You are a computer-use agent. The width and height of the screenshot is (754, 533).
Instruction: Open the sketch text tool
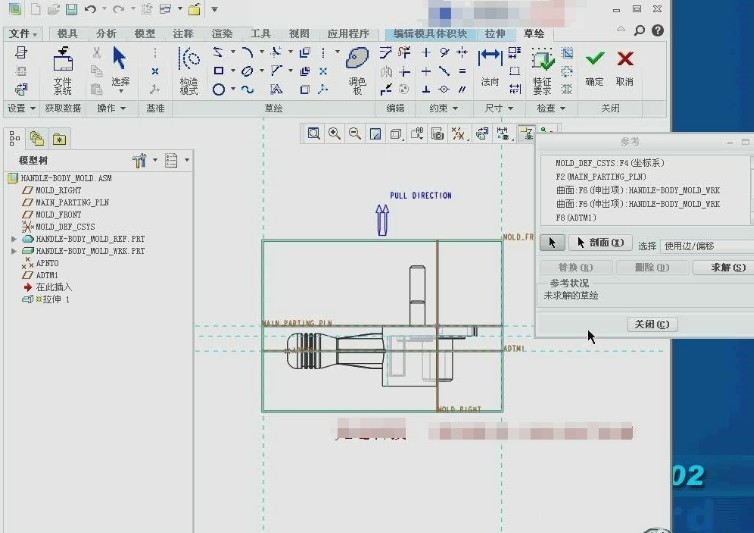pyautogui.click(x=276, y=89)
